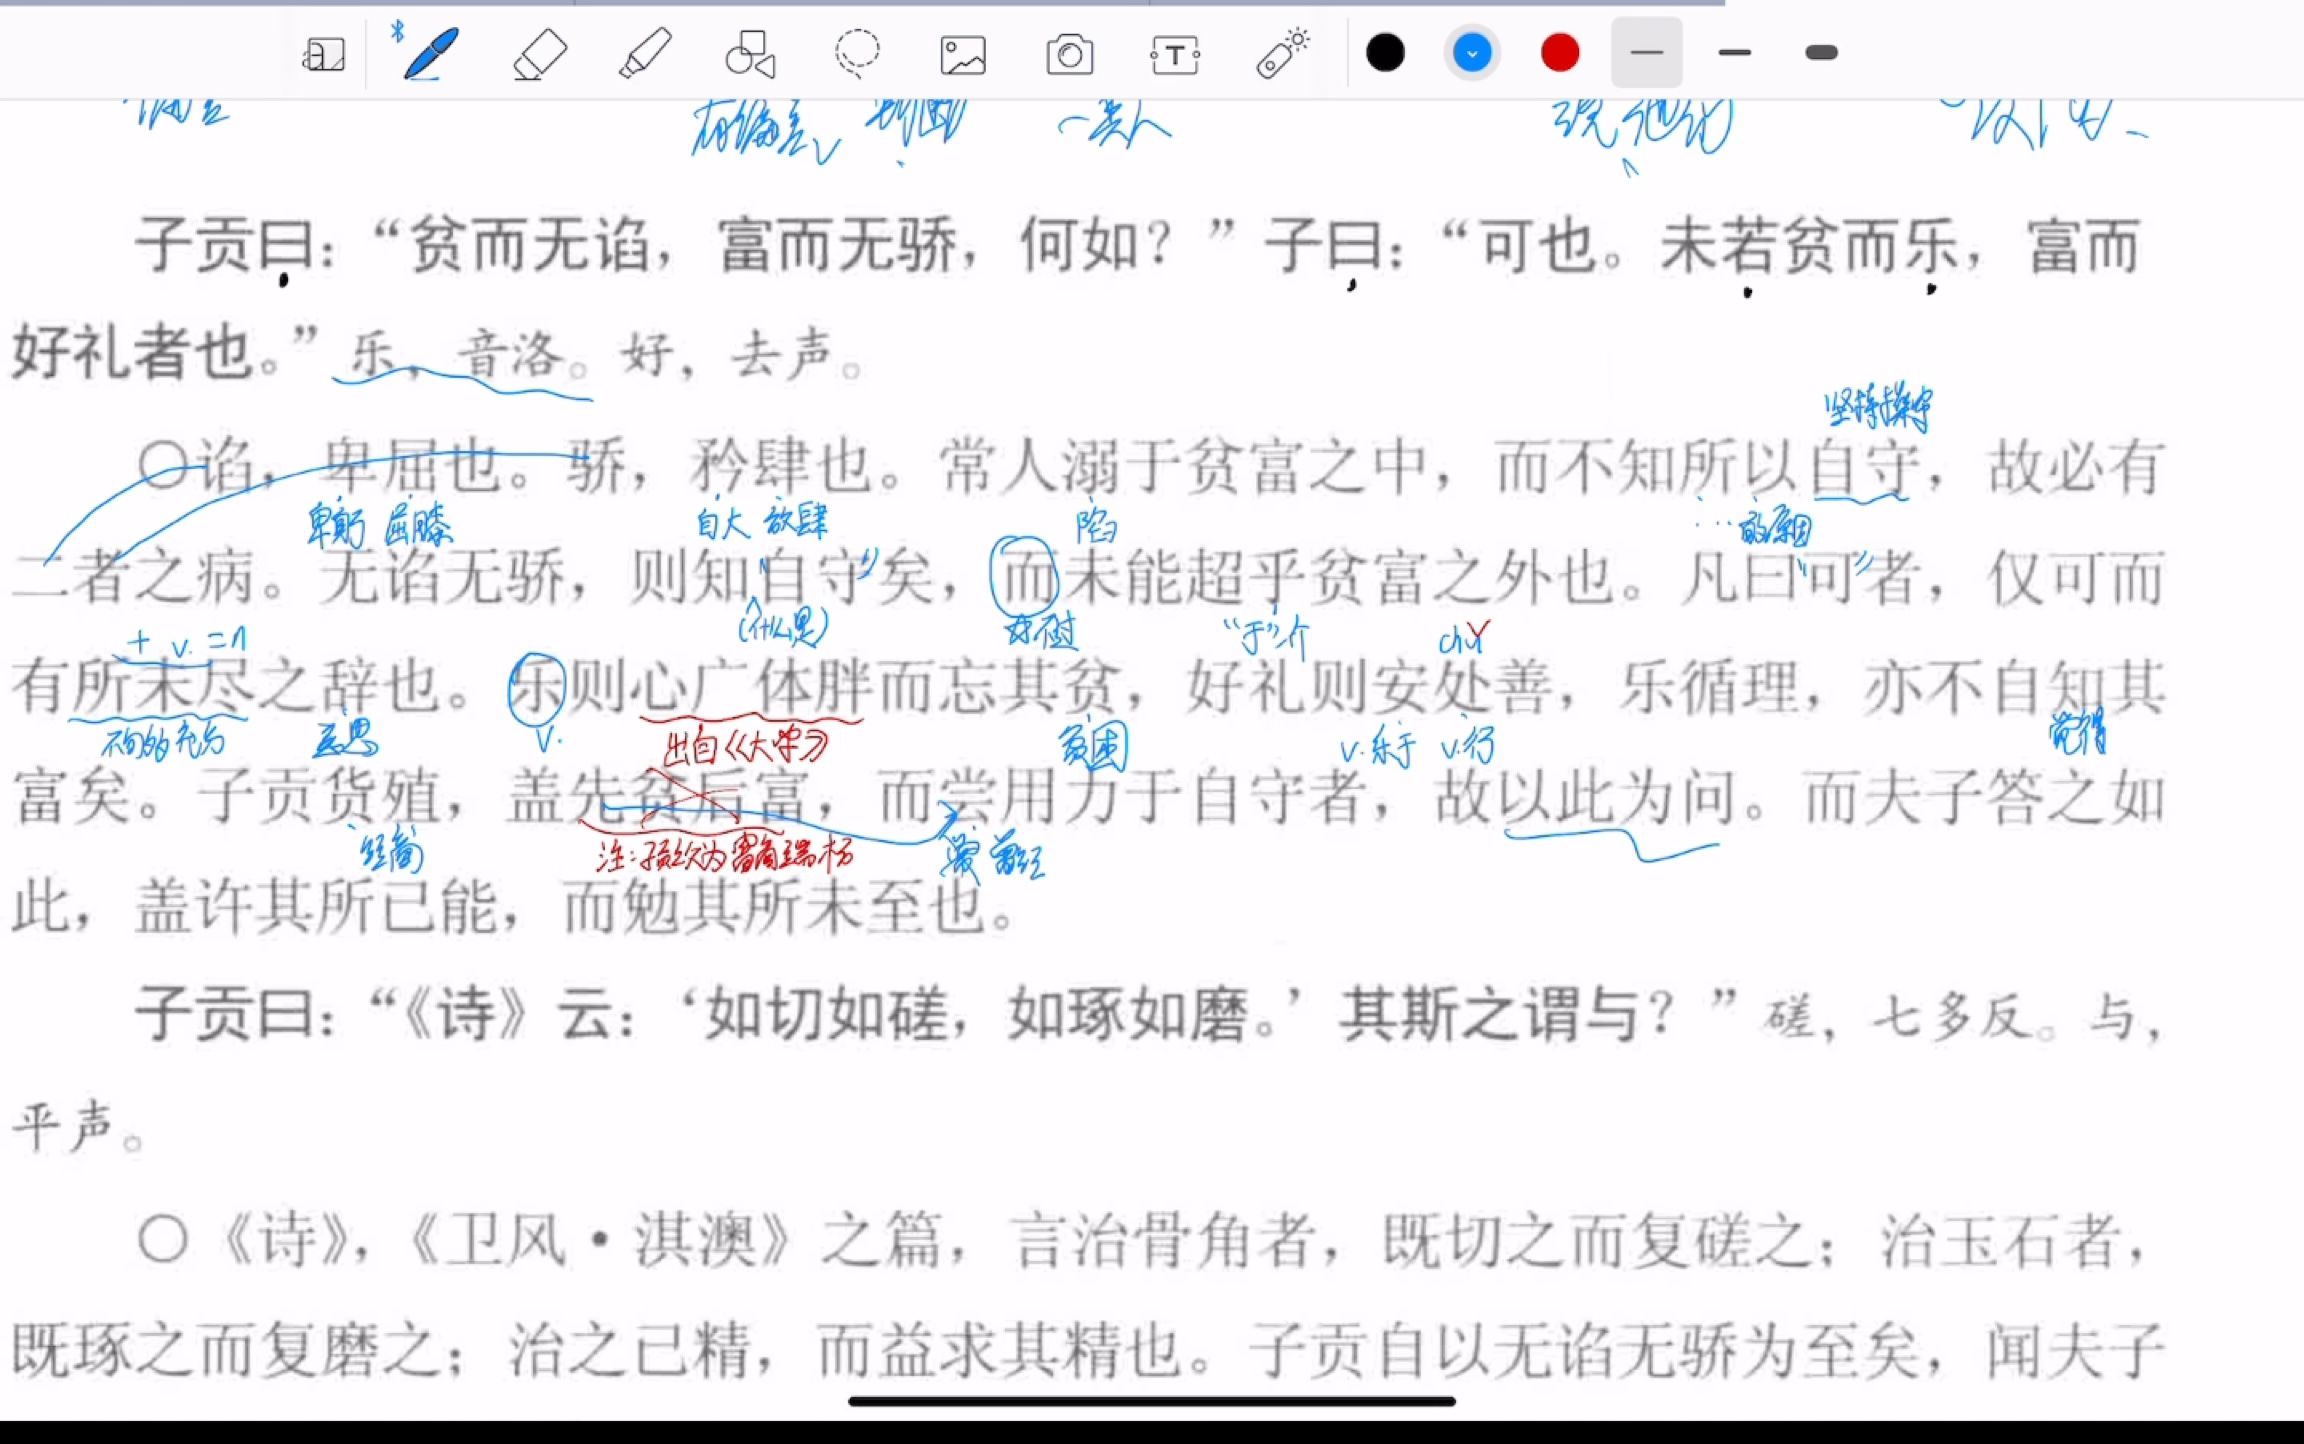Image resolution: width=2304 pixels, height=1444 pixels.
Task: Click the text "盖许其所已能"
Action: point(317,908)
